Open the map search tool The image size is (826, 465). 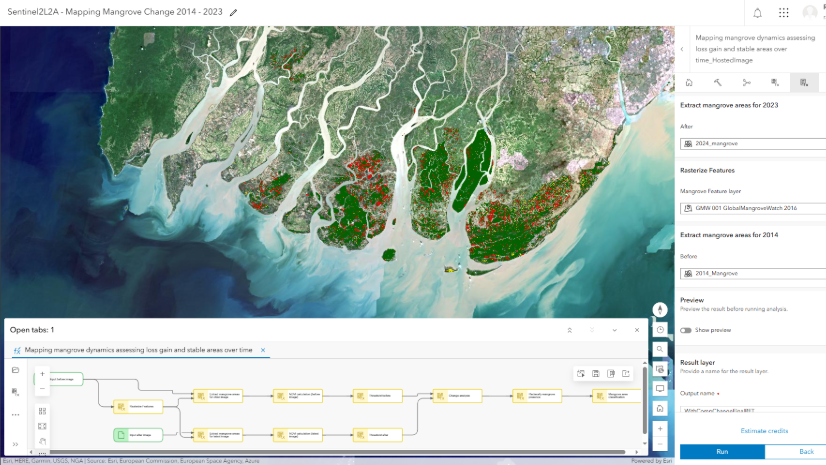click(x=660, y=349)
